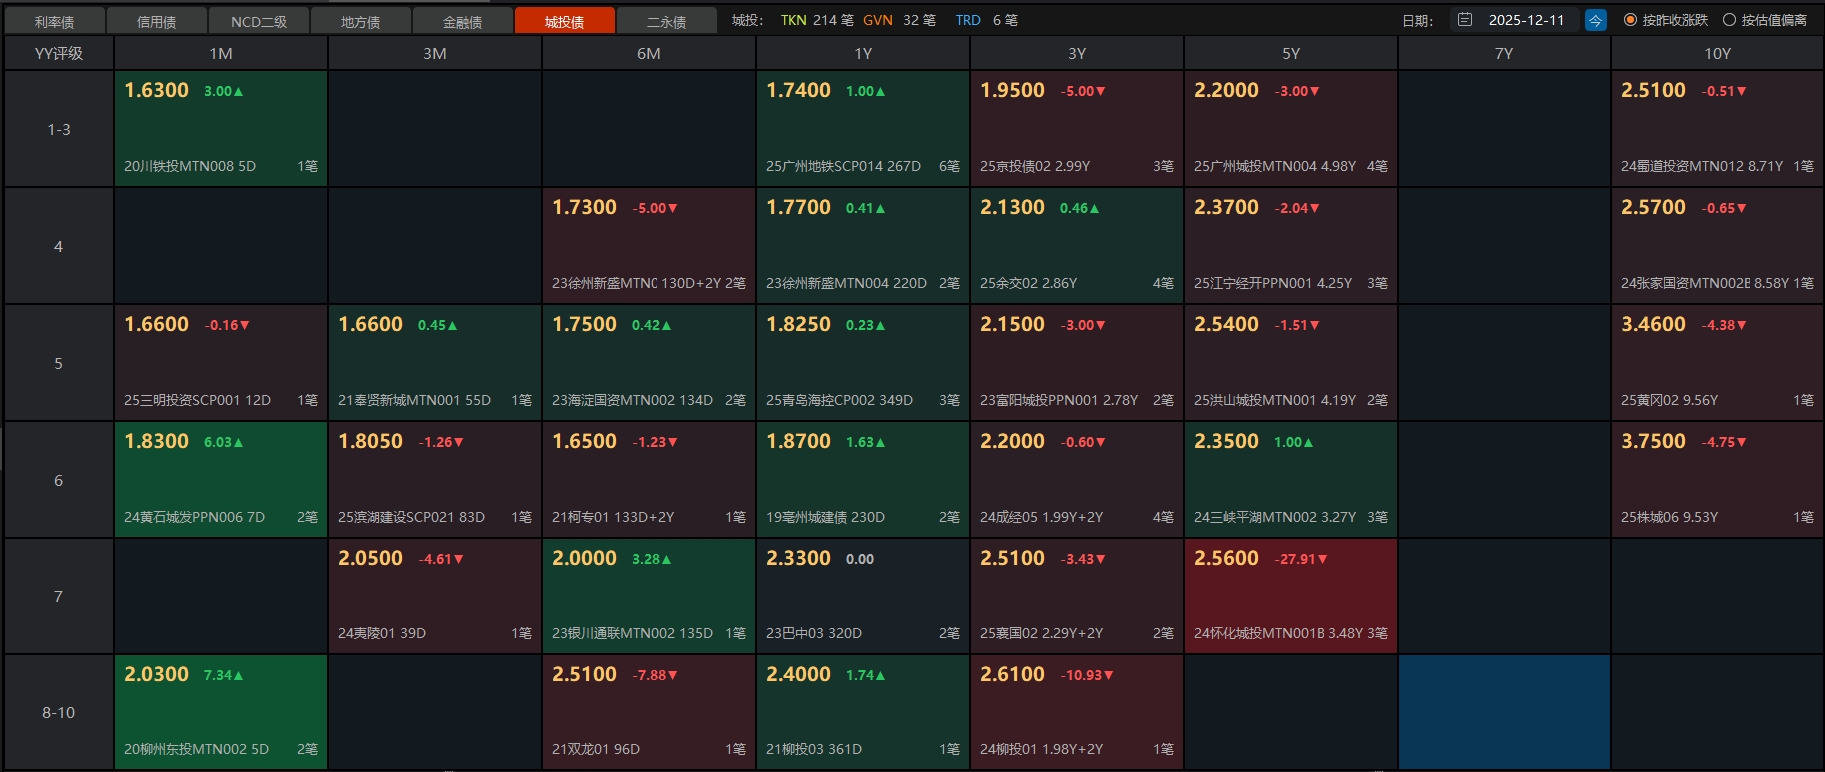Click TKN 214 笔 trade count

(817, 20)
